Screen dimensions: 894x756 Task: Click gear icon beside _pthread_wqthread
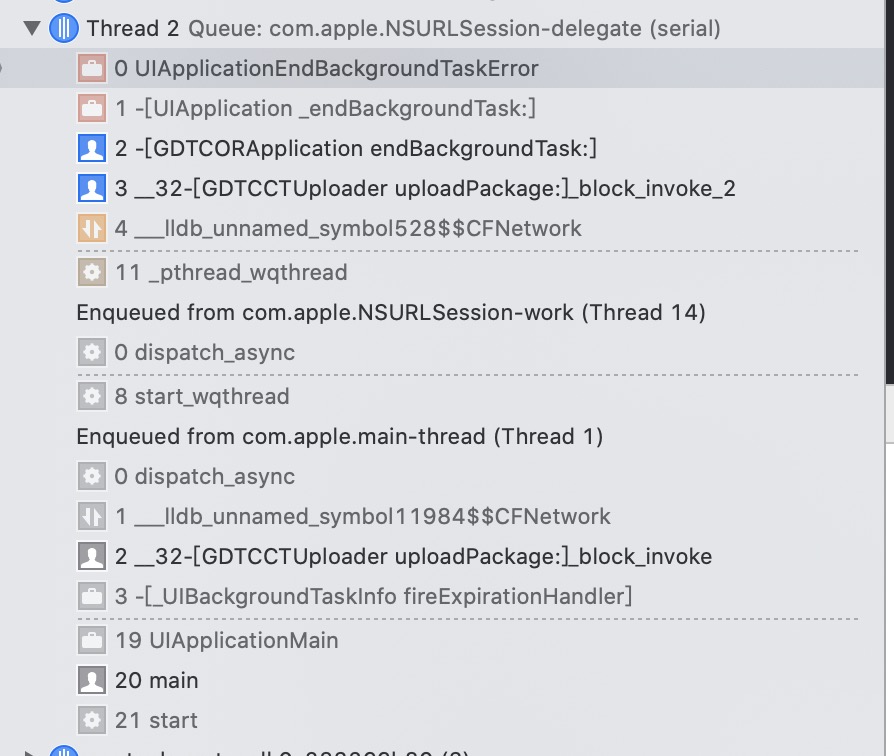click(92, 273)
